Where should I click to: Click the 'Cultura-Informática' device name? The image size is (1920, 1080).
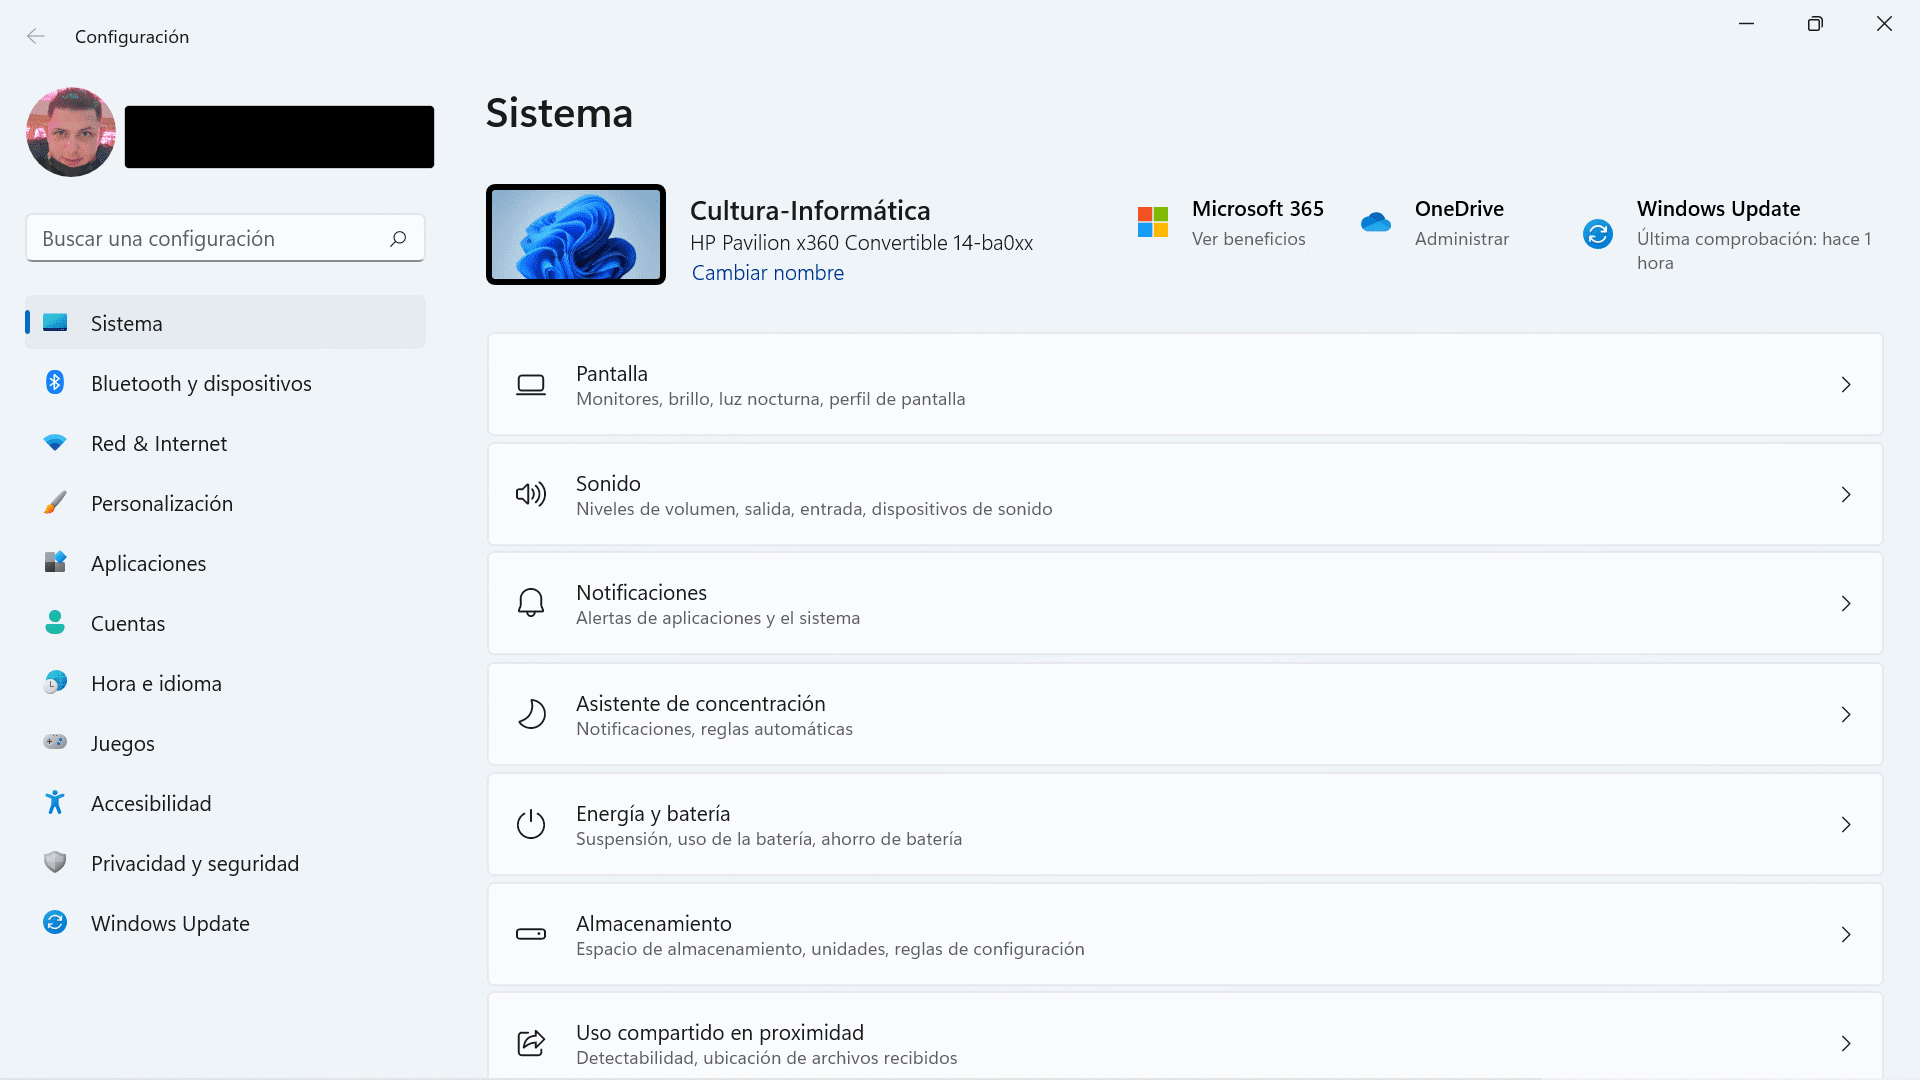click(x=810, y=211)
